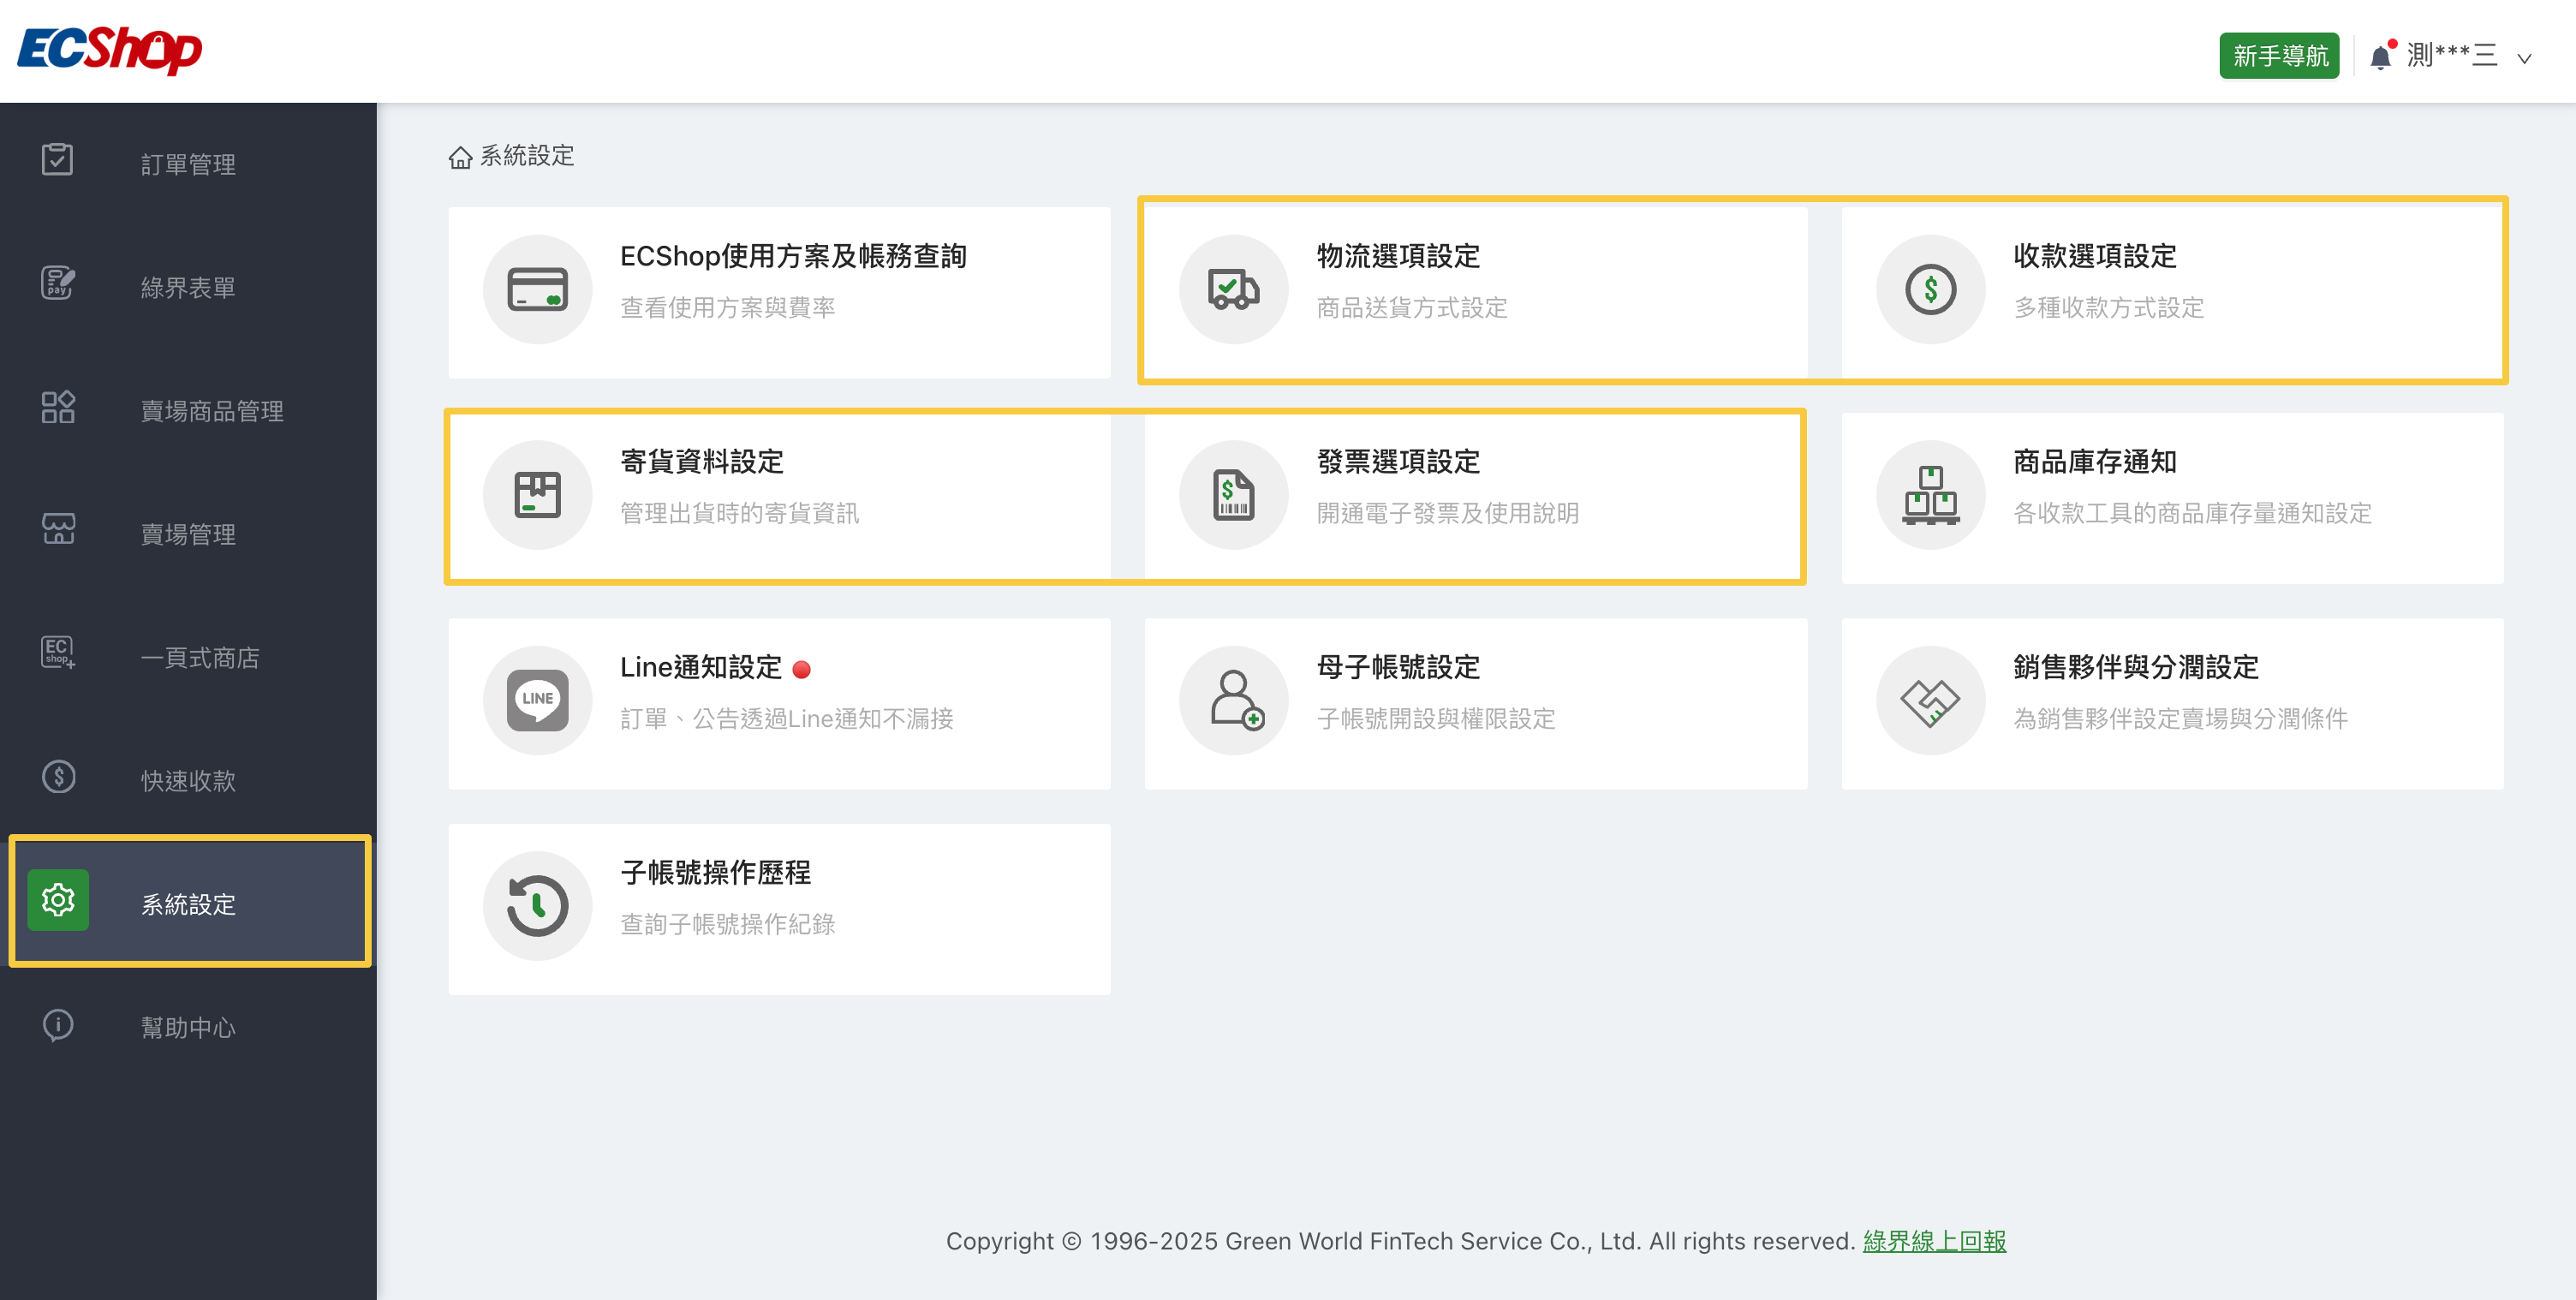
Task: Select the 幫助中心 help icon
Action: pyautogui.click(x=57, y=1025)
